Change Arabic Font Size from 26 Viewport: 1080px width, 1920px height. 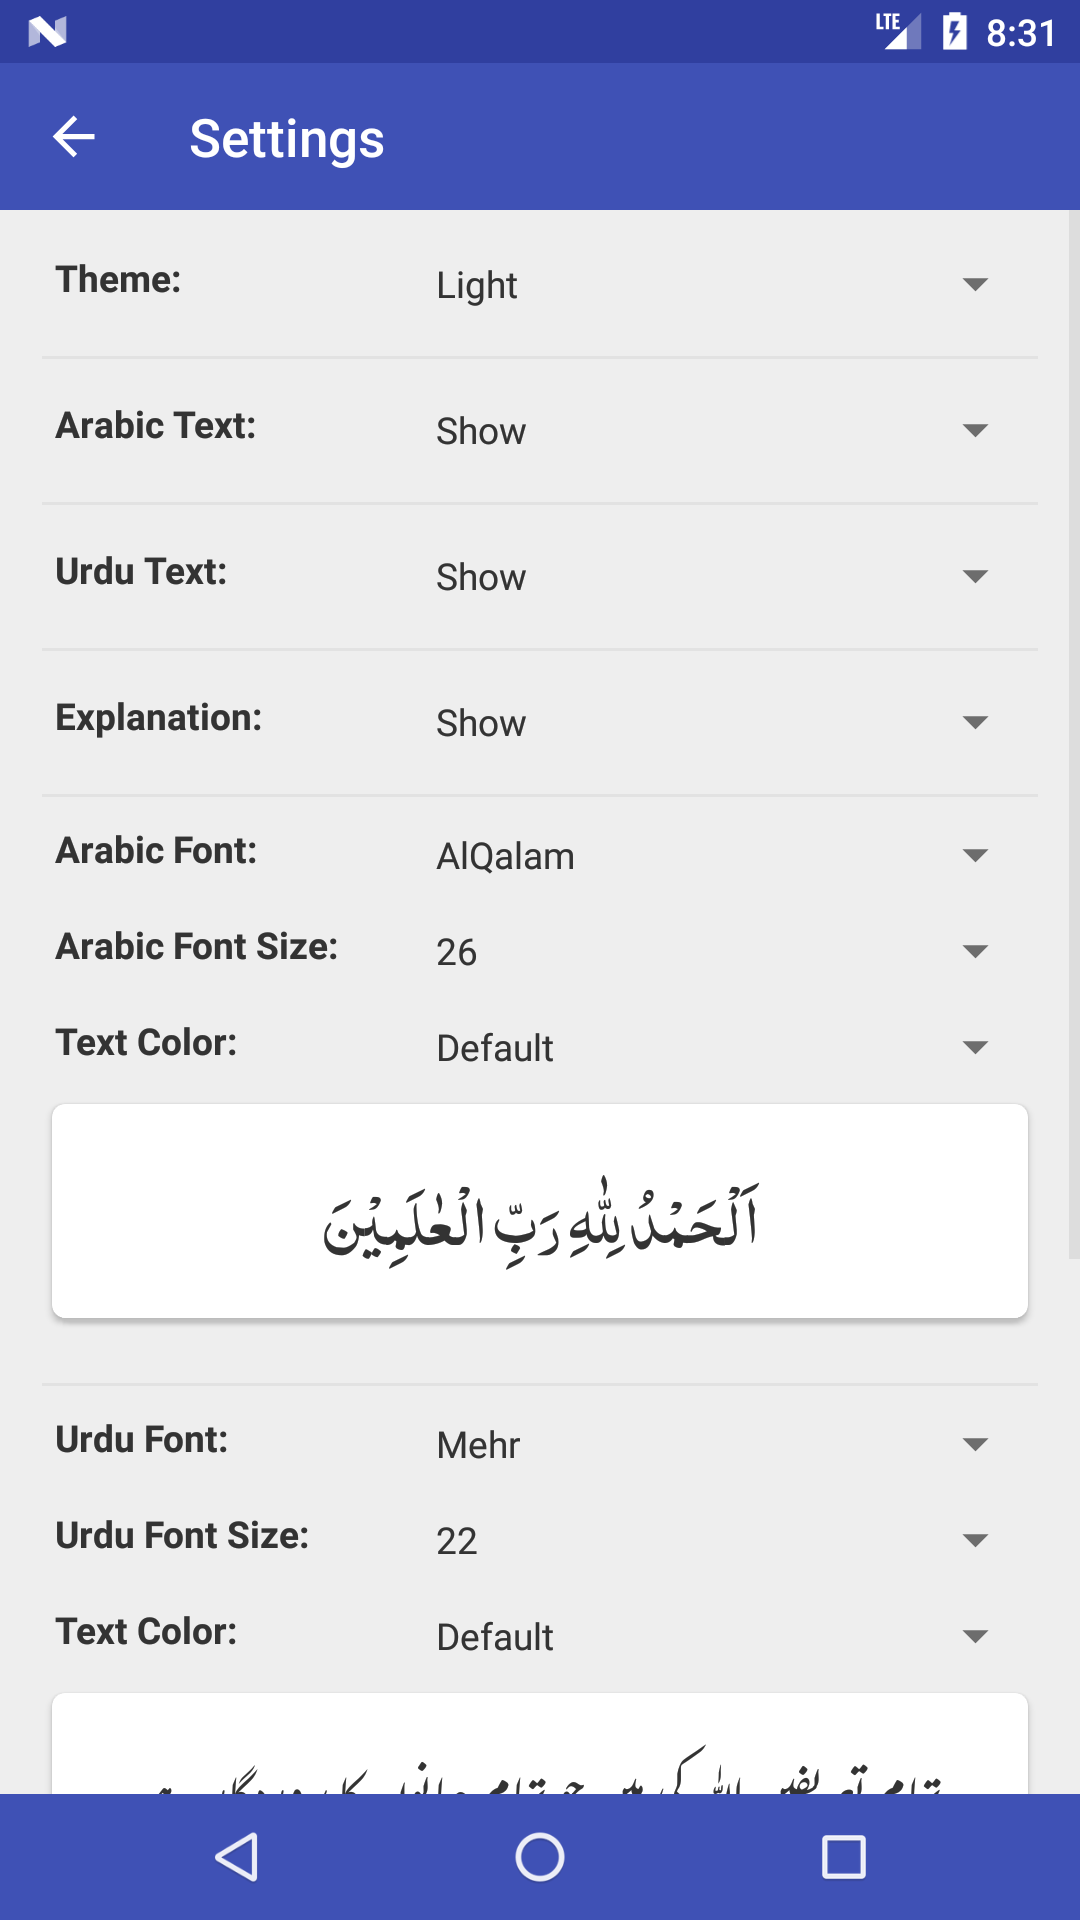(712, 952)
